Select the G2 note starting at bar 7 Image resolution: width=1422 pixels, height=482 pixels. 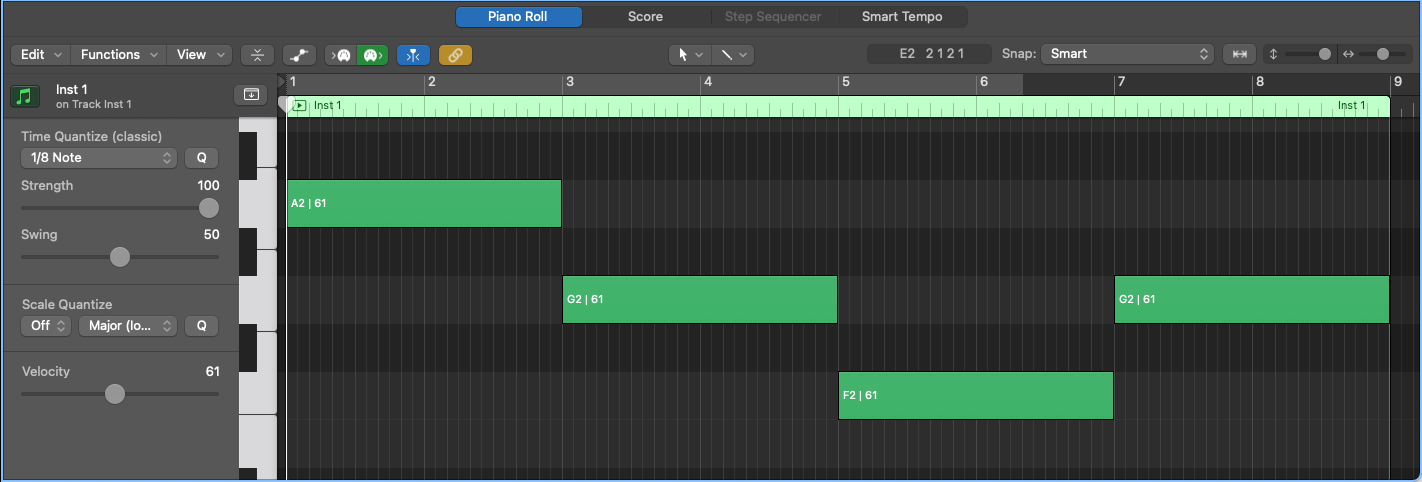tap(1252, 299)
